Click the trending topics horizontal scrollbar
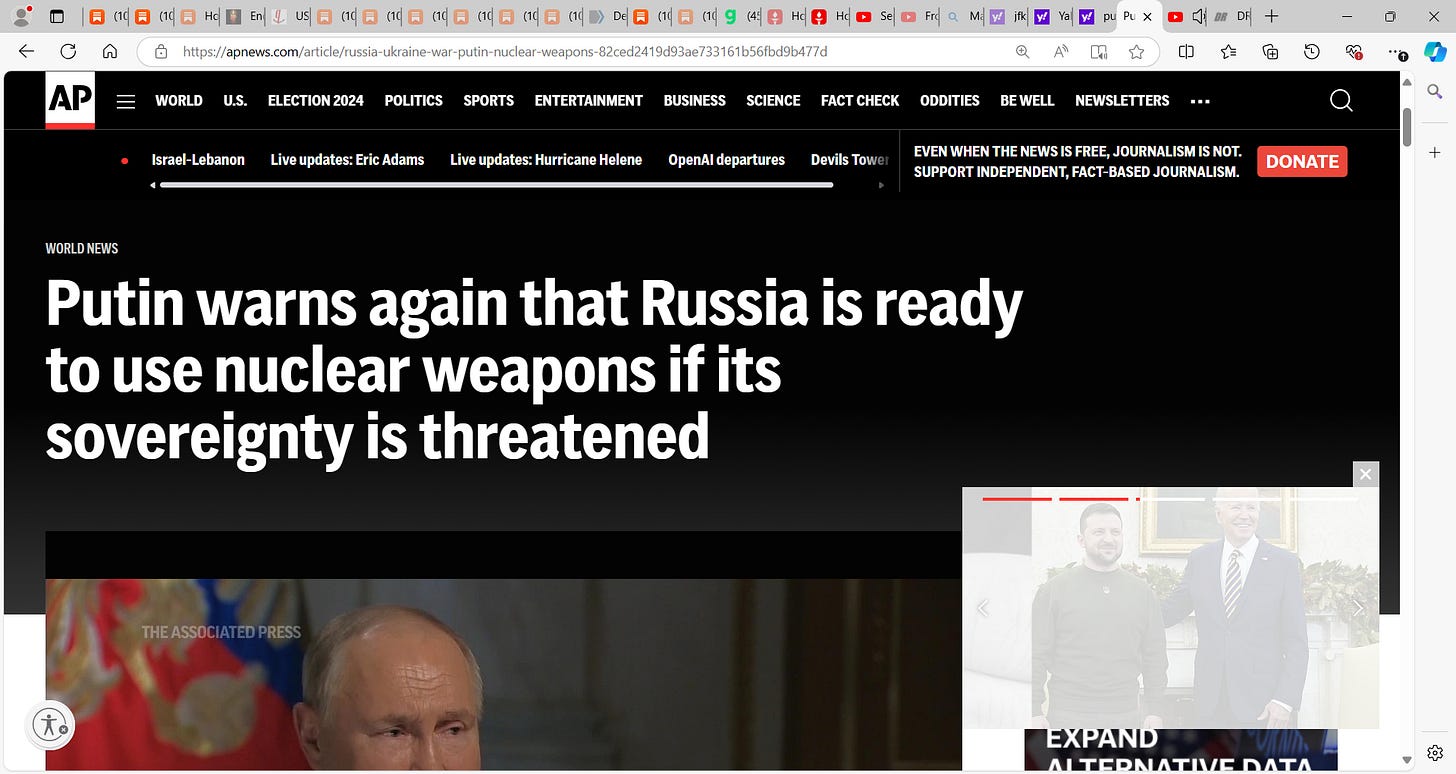Screen dimensions: 1456x774 tap(496, 185)
